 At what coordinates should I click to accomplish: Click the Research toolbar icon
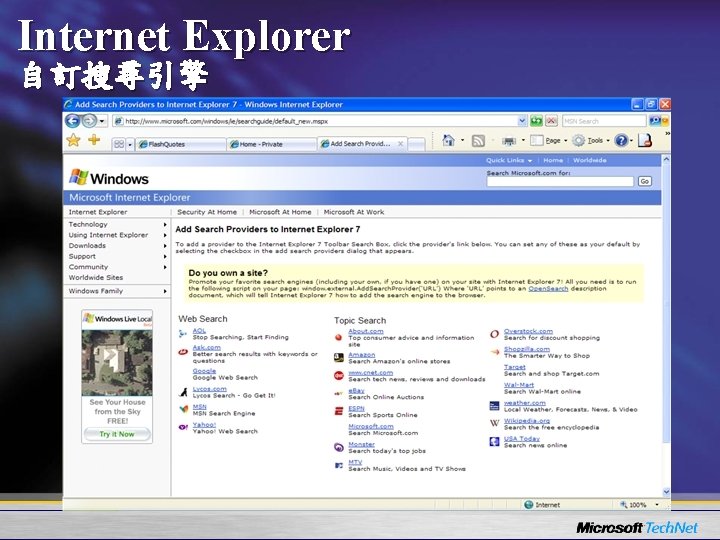coord(645,140)
